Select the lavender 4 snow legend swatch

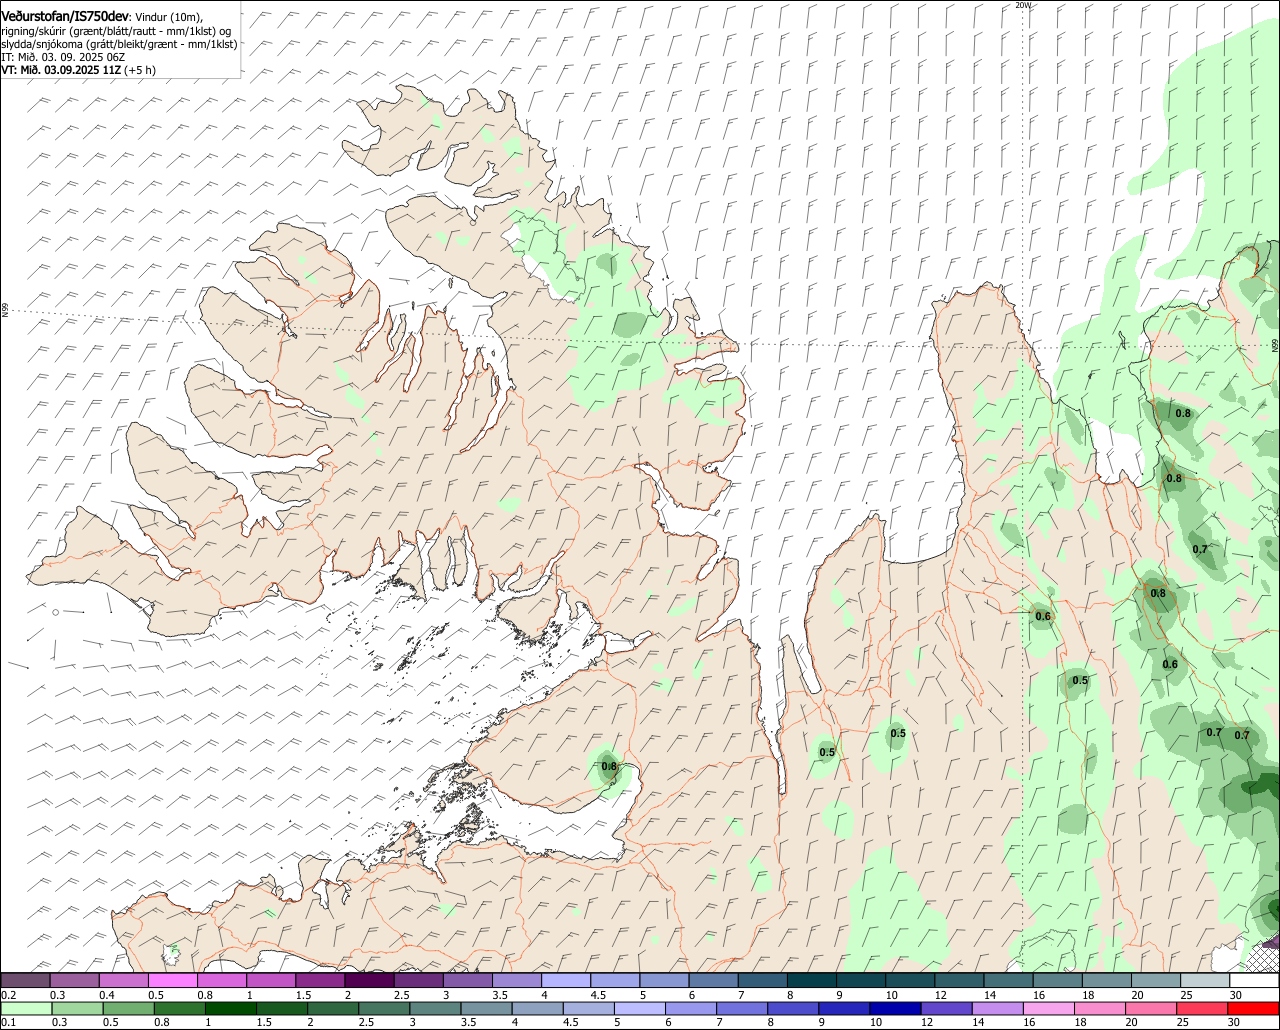click(x=566, y=980)
